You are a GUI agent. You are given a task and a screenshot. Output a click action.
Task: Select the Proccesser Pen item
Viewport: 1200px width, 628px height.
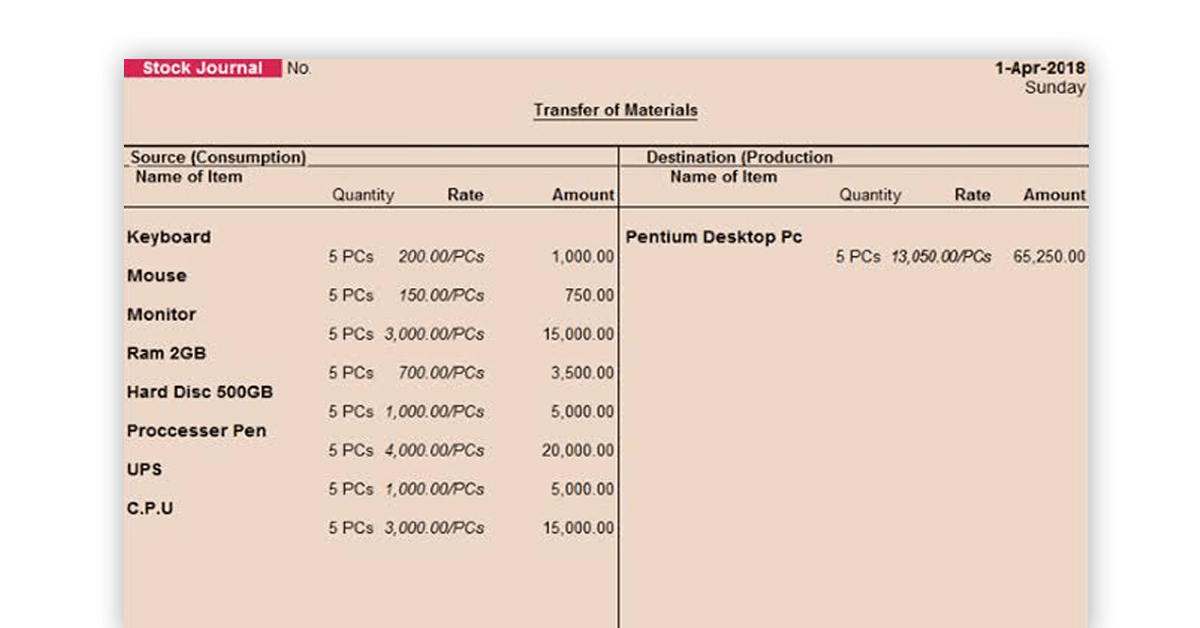[x=196, y=431]
